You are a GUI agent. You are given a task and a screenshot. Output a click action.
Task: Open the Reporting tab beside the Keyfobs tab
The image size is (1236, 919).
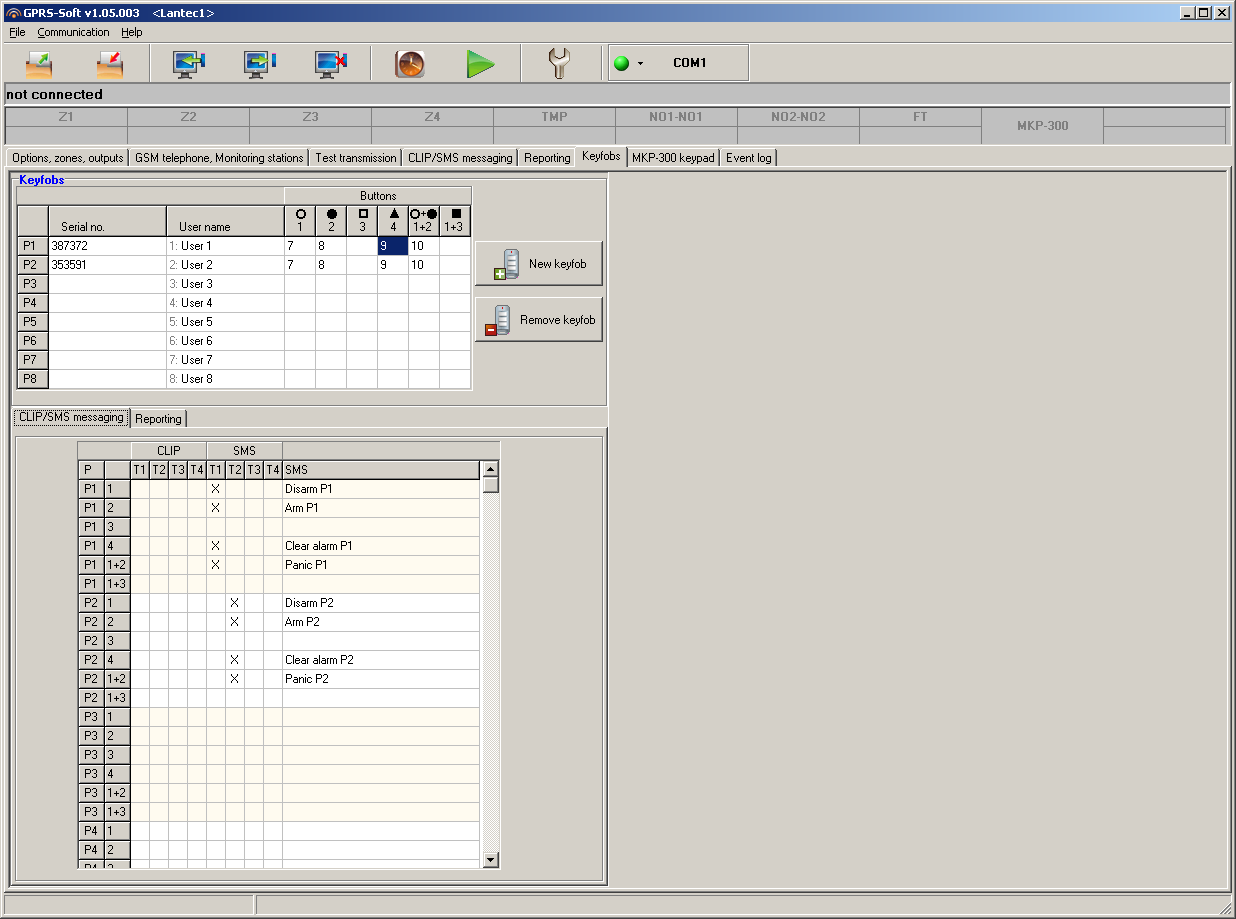(547, 158)
